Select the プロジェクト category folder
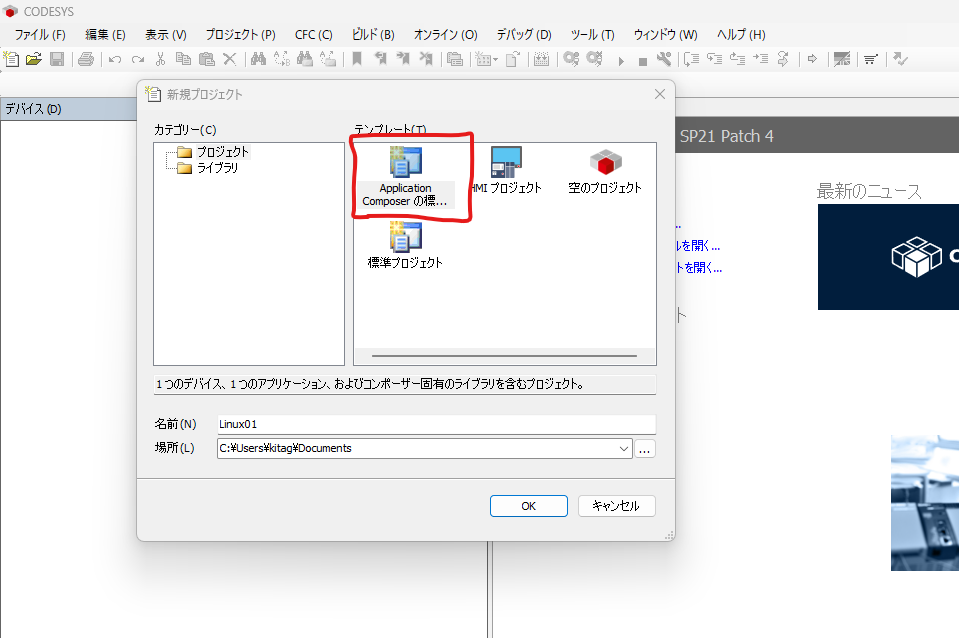 coord(213,152)
